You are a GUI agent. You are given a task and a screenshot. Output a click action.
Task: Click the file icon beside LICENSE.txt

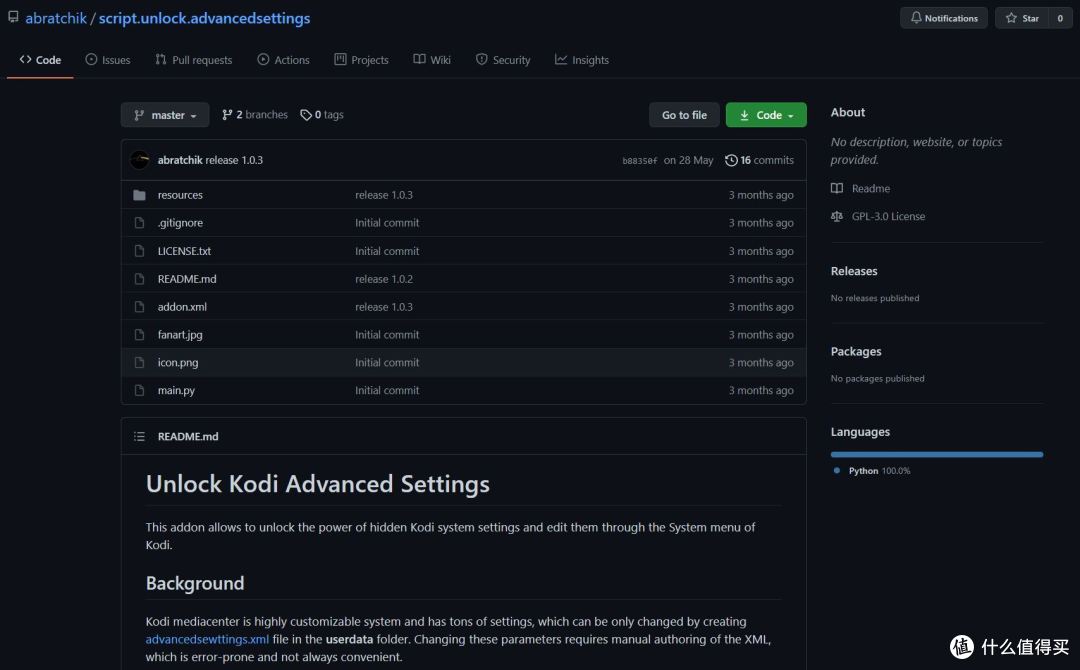pos(139,251)
